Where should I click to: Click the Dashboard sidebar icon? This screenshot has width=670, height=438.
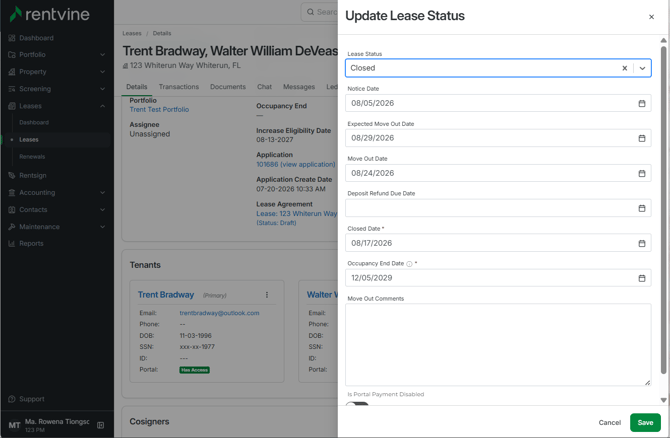[12, 38]
